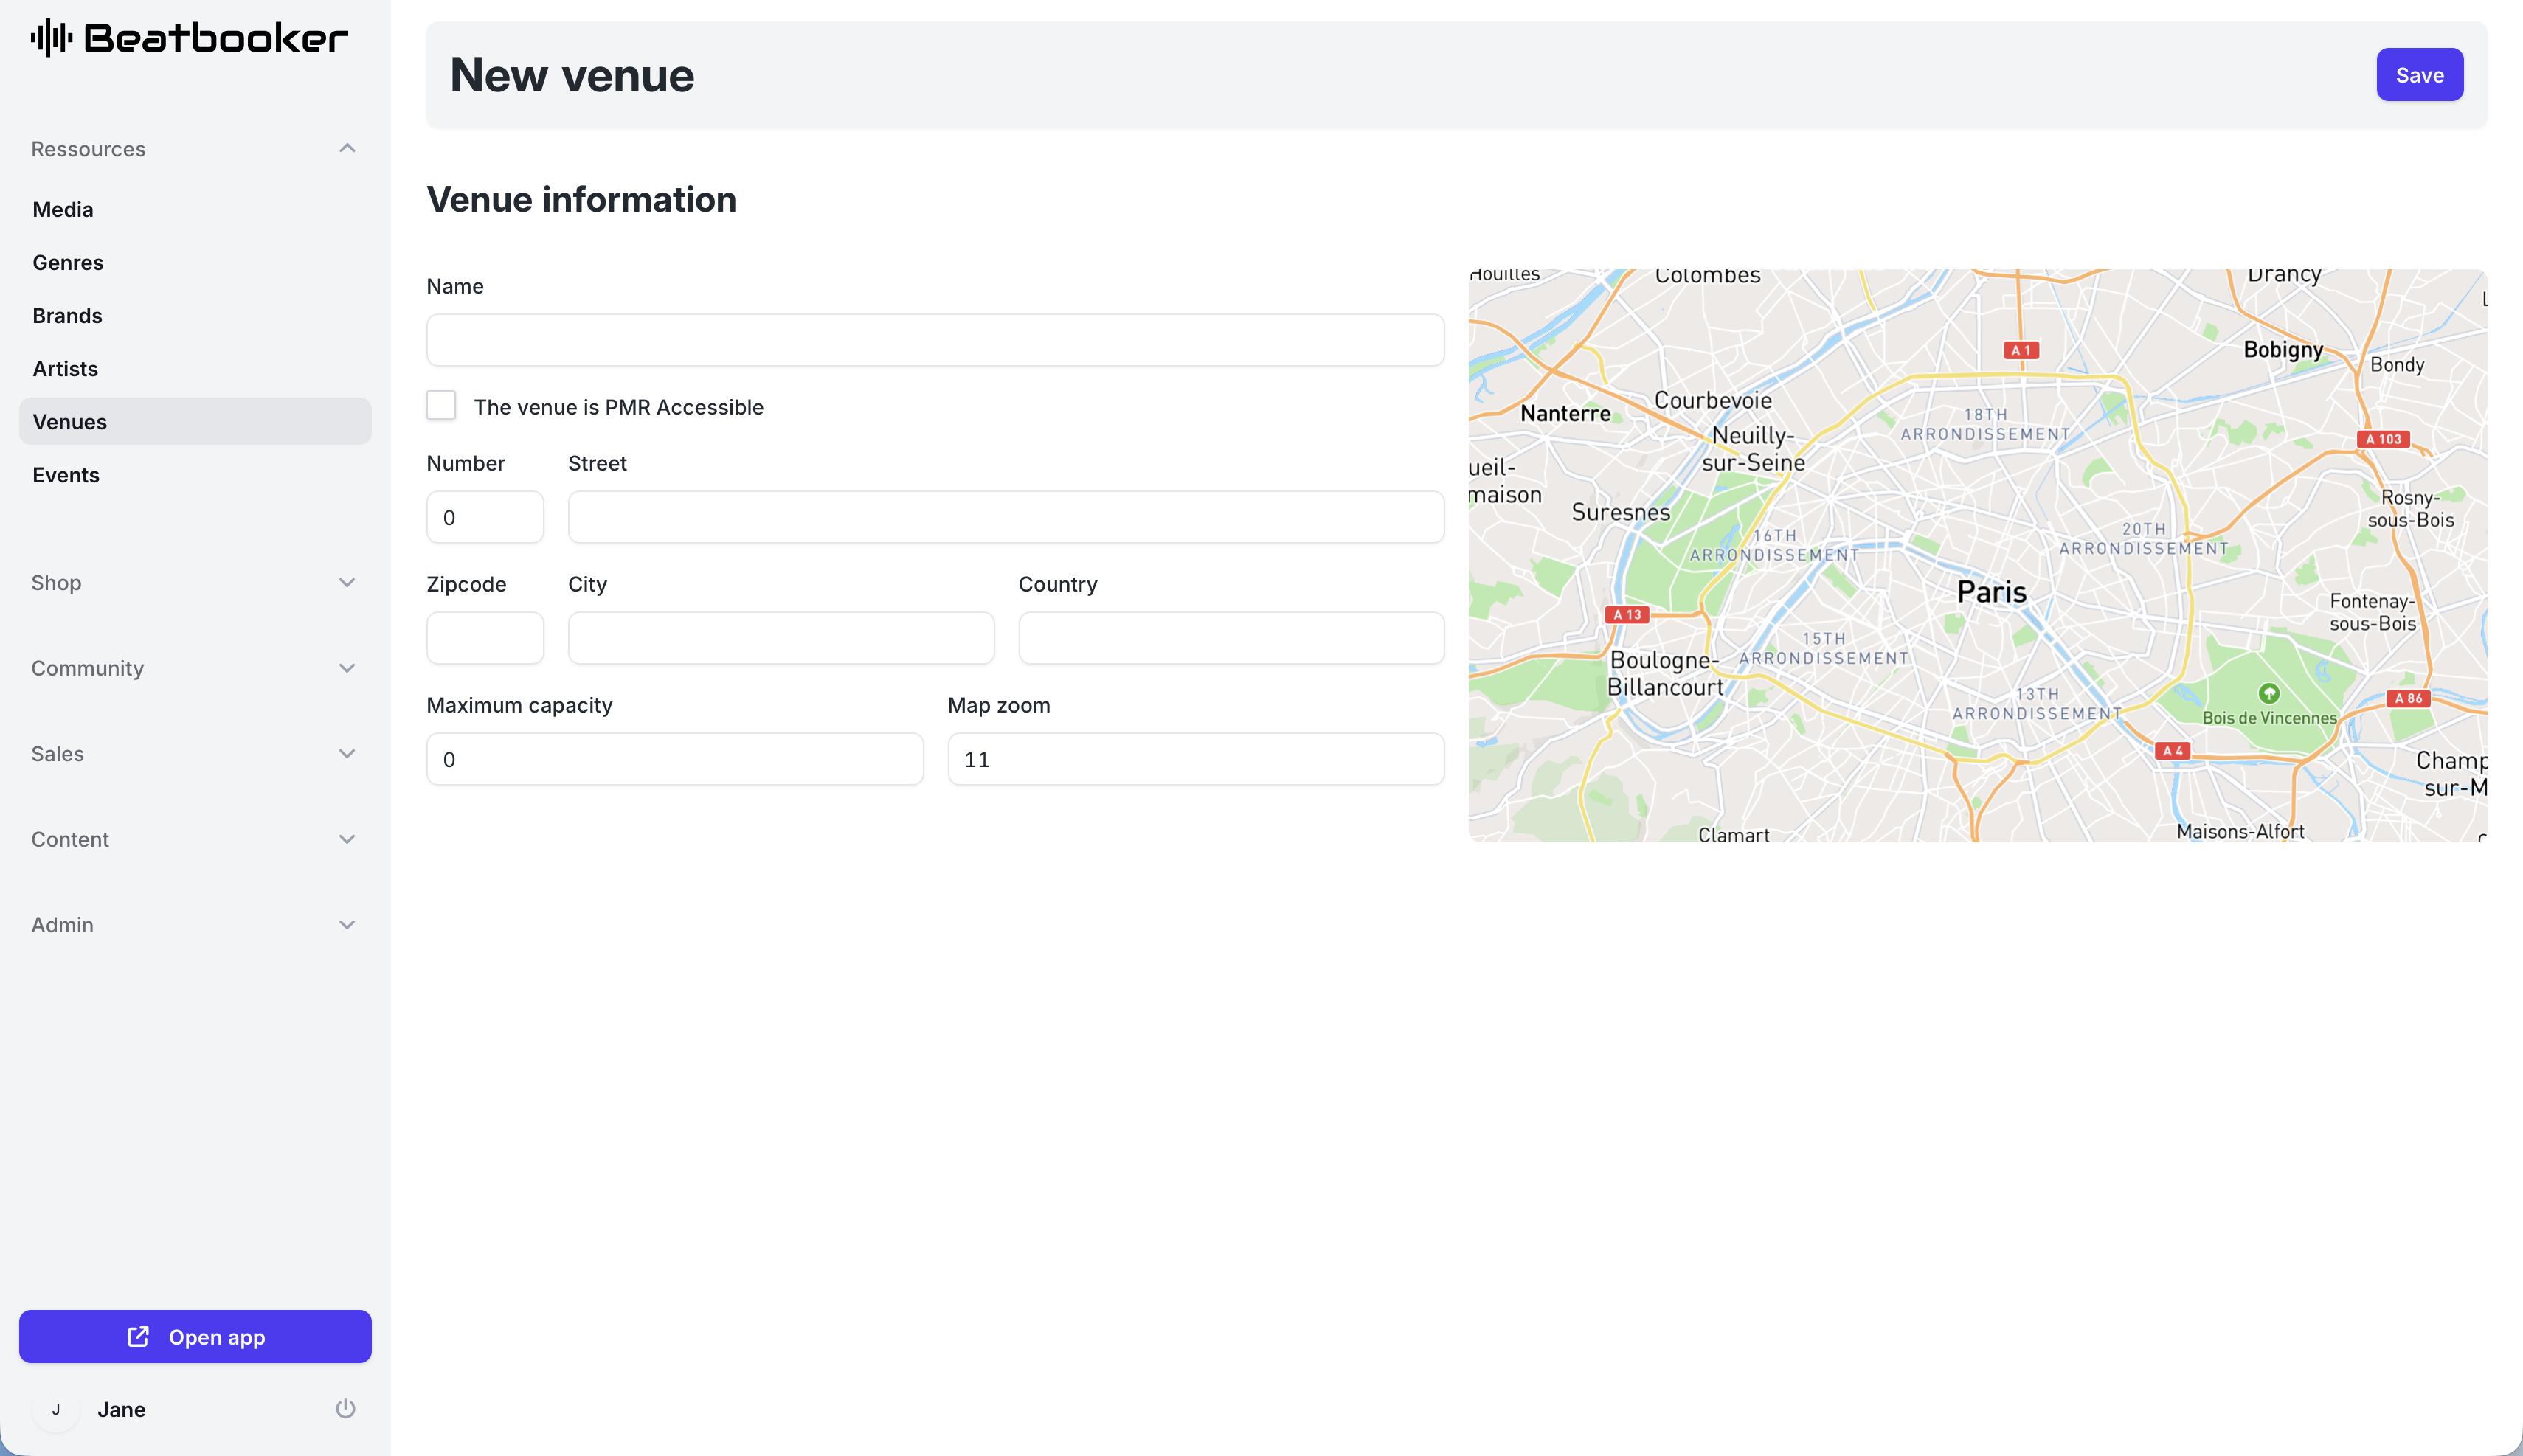Viewport: 2523px width, 1456px height.
Task: Select the Genres menu item
Action: (x=68, y=263)
